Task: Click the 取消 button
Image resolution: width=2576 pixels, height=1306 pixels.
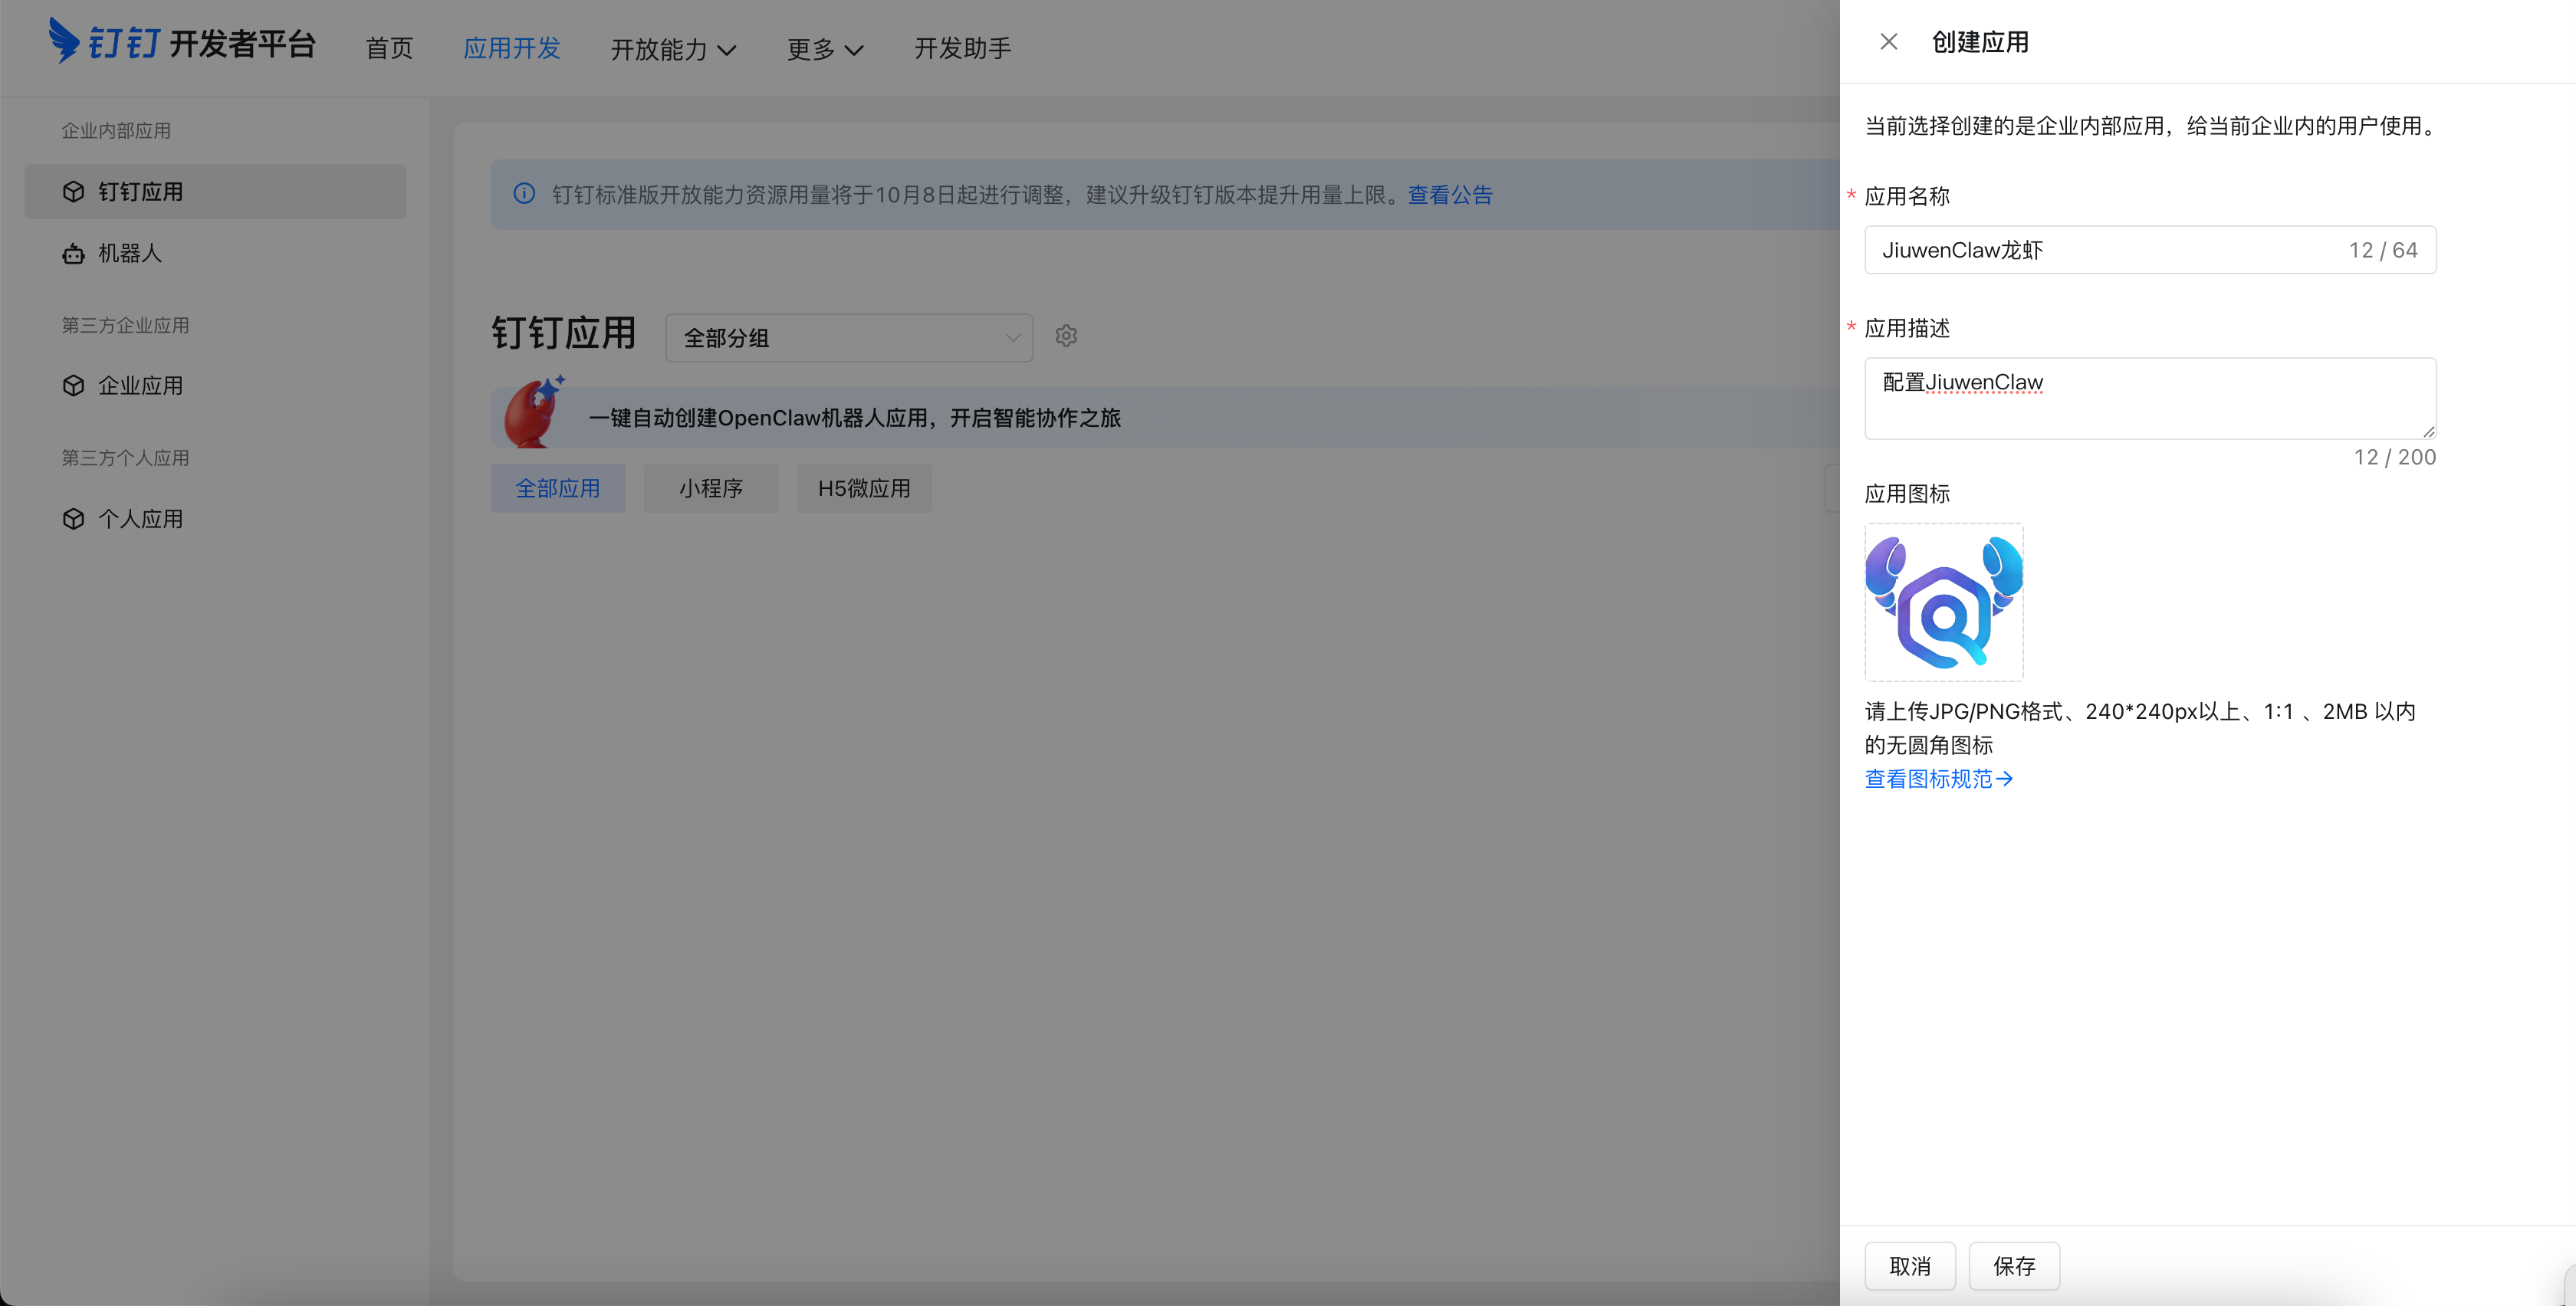Action: coord(1910,1266)
